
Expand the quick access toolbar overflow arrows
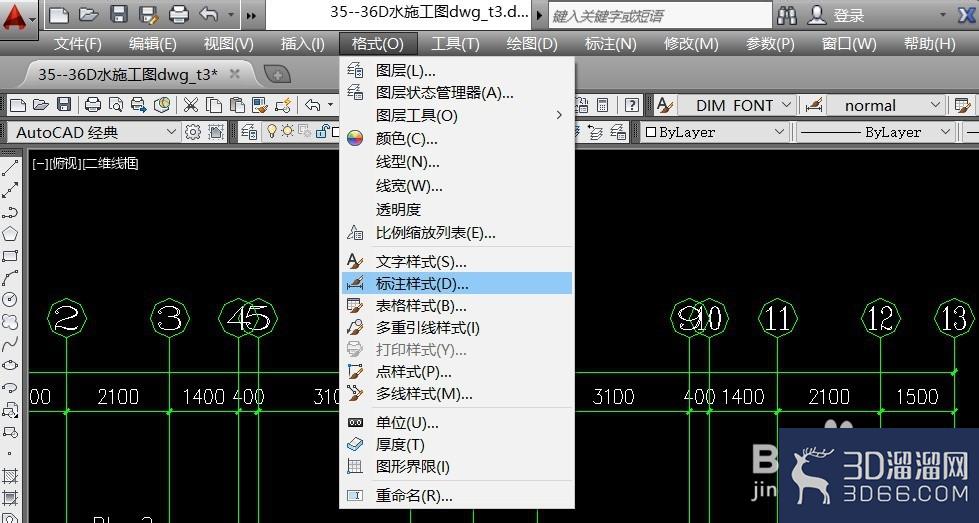[251, 16]
